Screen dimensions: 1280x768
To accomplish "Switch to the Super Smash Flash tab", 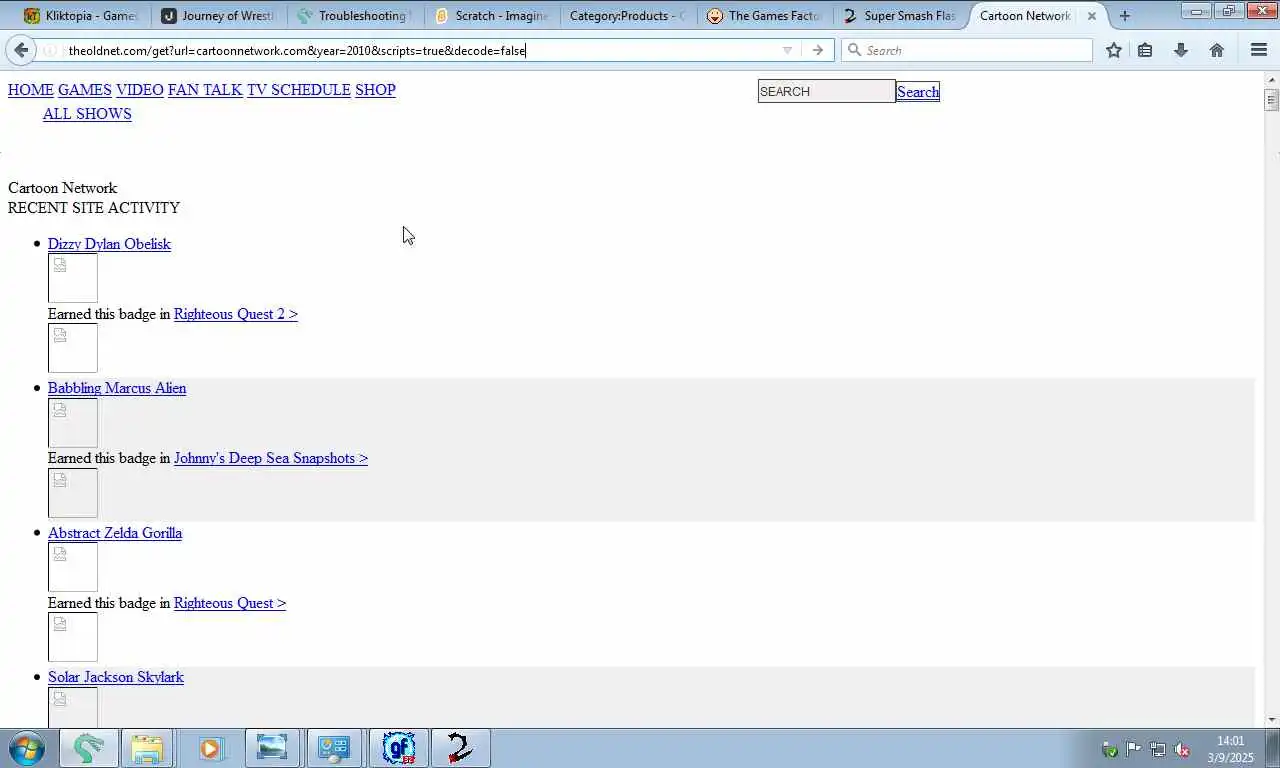I will click(902, 16).
